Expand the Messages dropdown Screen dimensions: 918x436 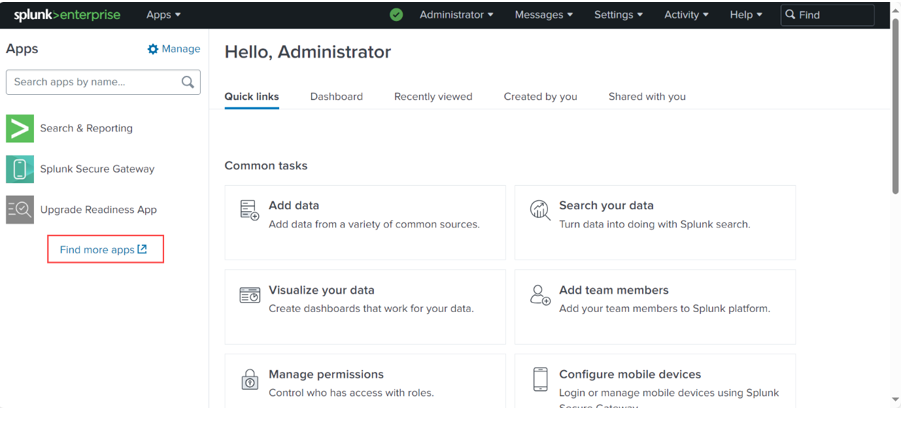coord(543,15)
